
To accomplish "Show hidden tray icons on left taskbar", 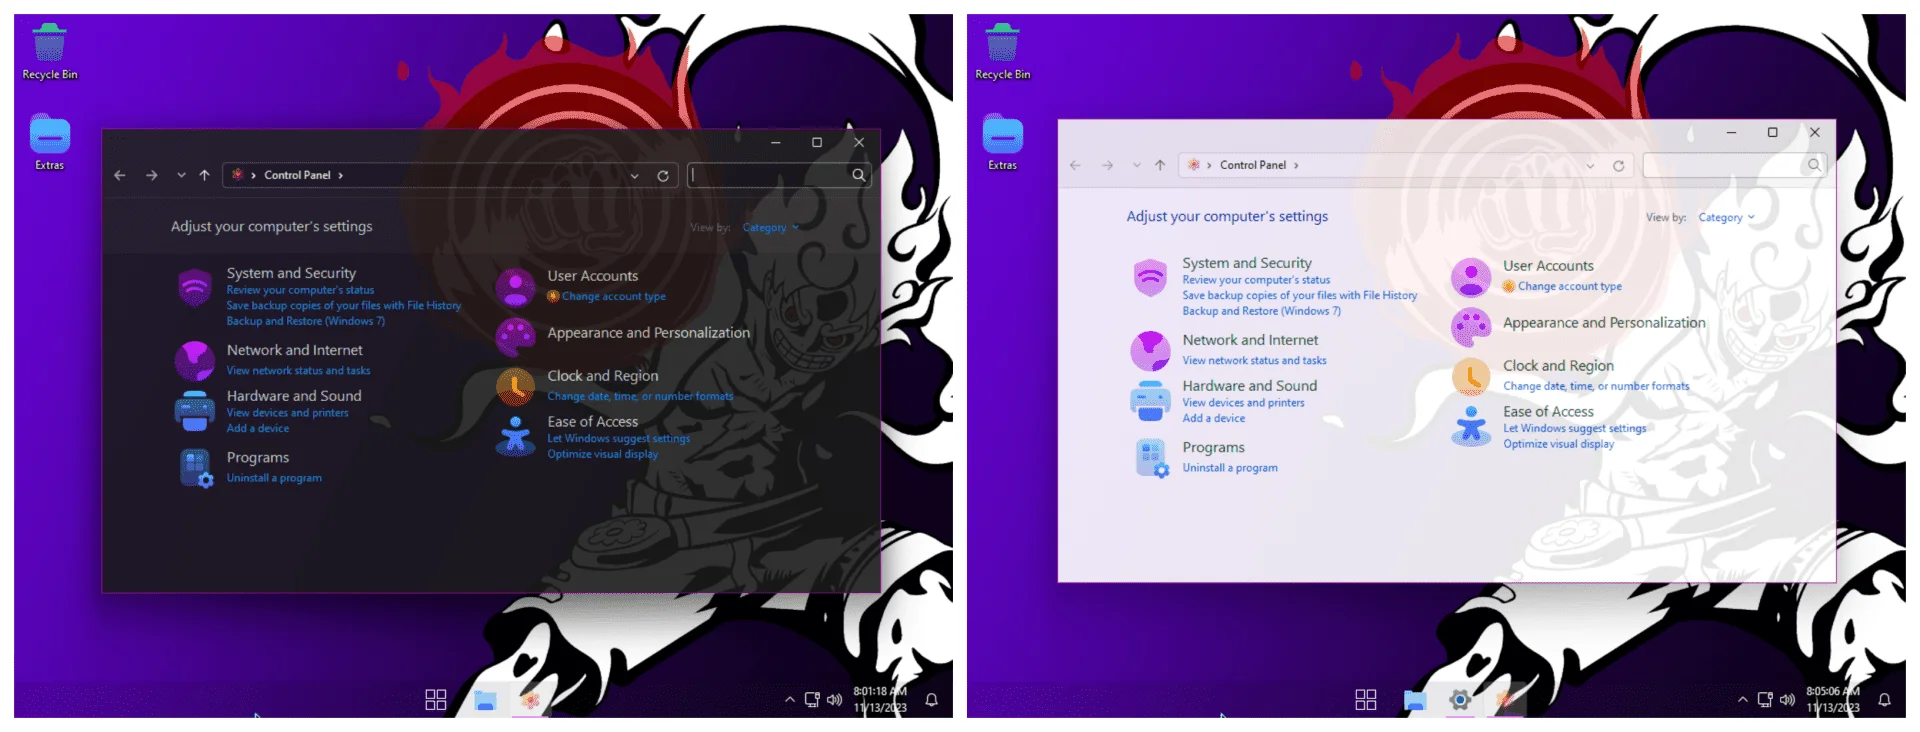I will [x=790, y=700].
